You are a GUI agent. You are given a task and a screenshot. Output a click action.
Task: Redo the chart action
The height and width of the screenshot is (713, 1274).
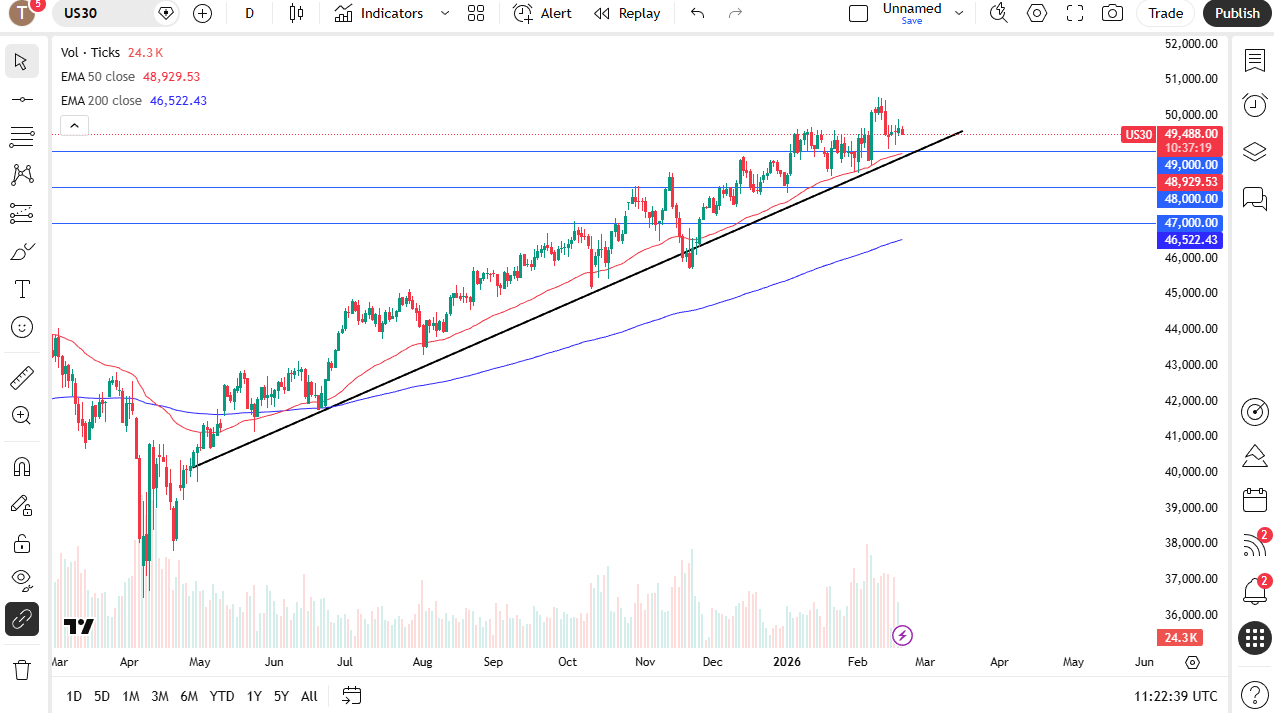[x=736, y=13]
